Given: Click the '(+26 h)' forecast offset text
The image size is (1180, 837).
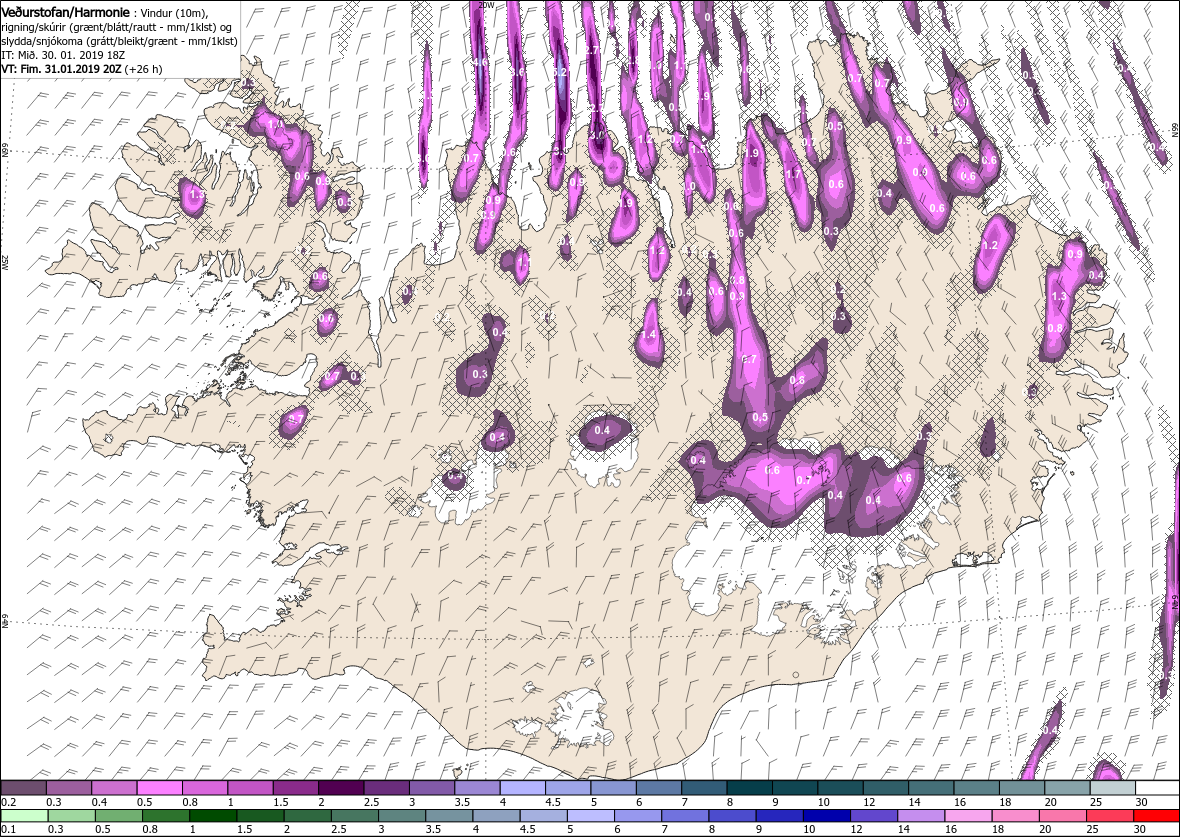Looking at the screenshot, I should pyautogui.click(x=143, y=68).
